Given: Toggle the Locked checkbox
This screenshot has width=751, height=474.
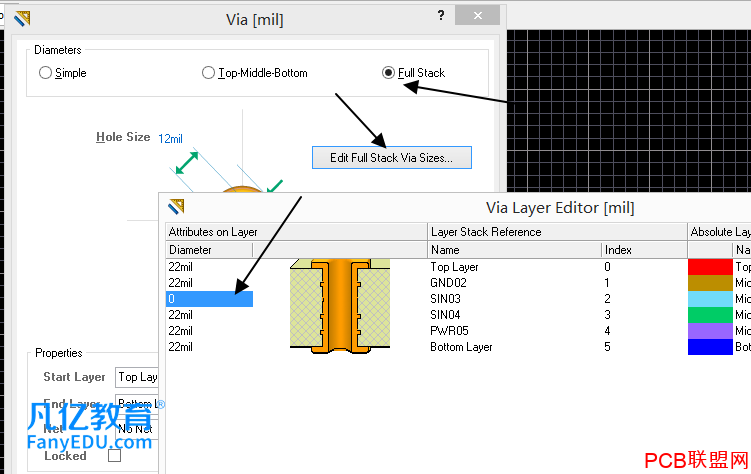Looking at the screenshot, I should pos(114,455).
